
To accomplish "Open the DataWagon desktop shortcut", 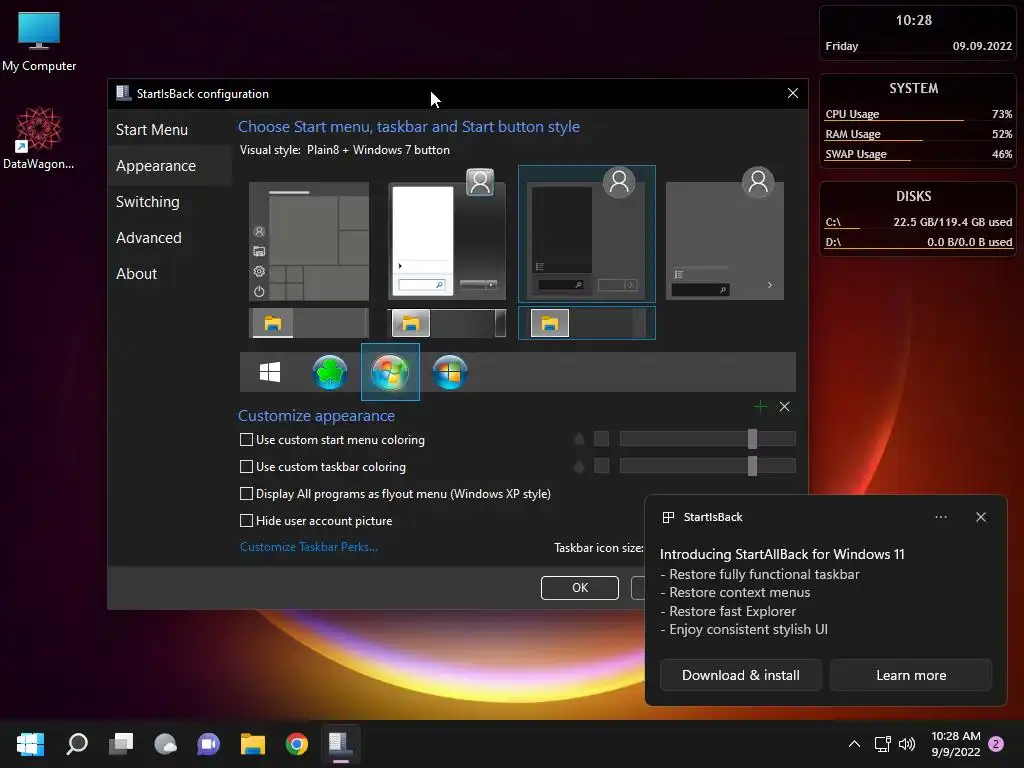I will point(39,138).
